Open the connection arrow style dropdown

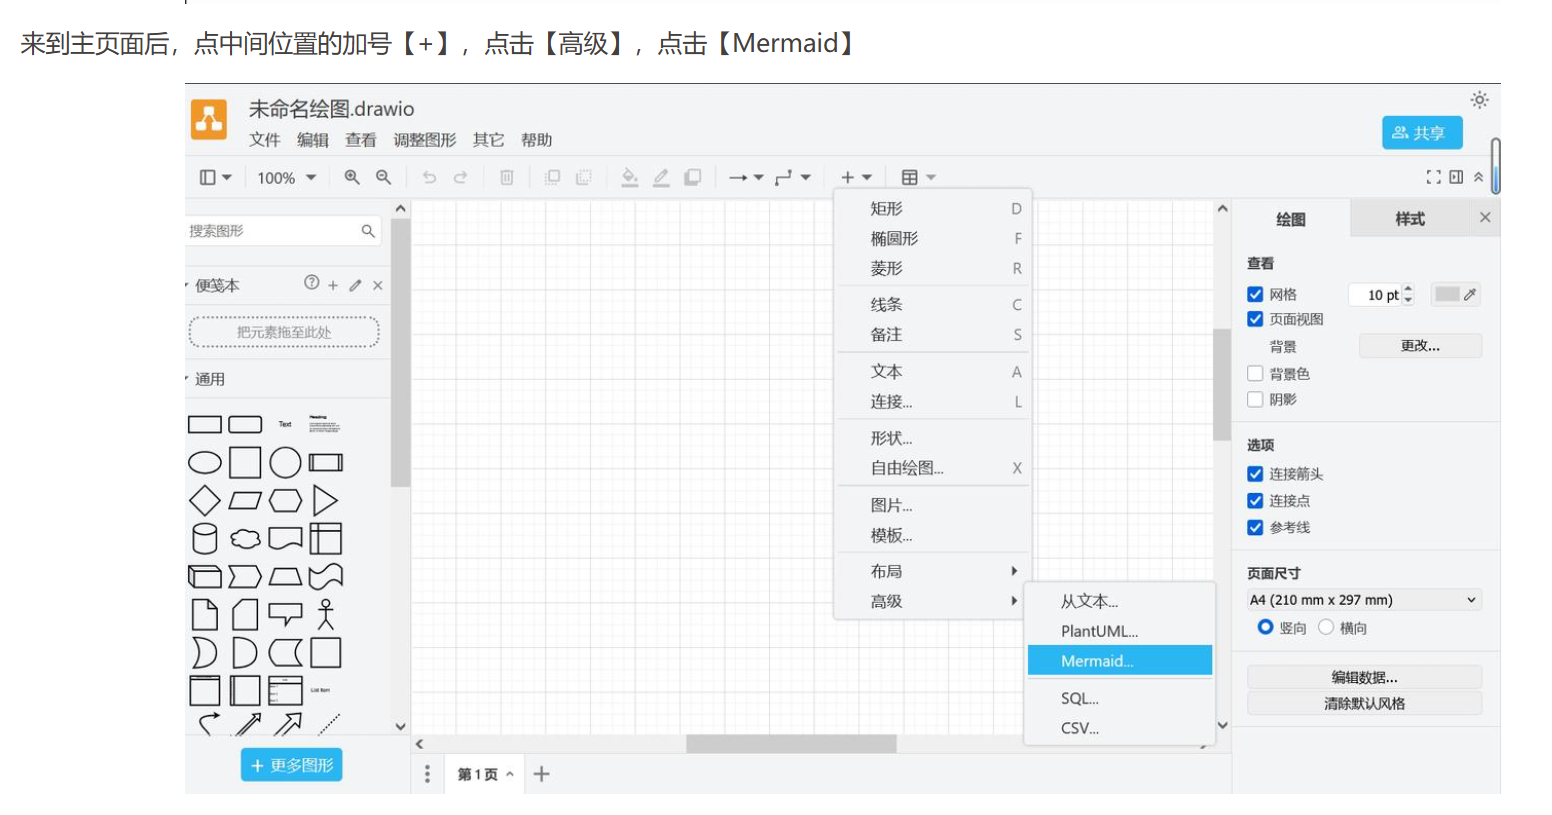coord(746,177)
